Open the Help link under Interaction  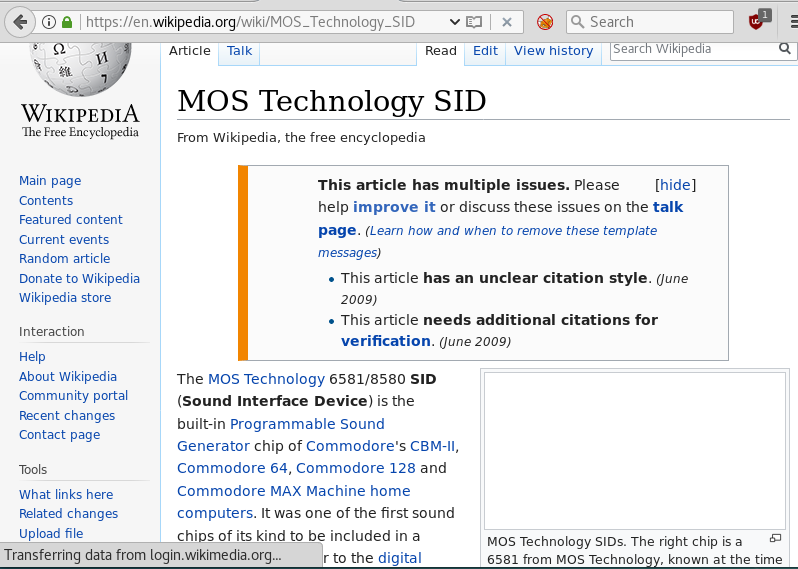[x=32, y=357]
